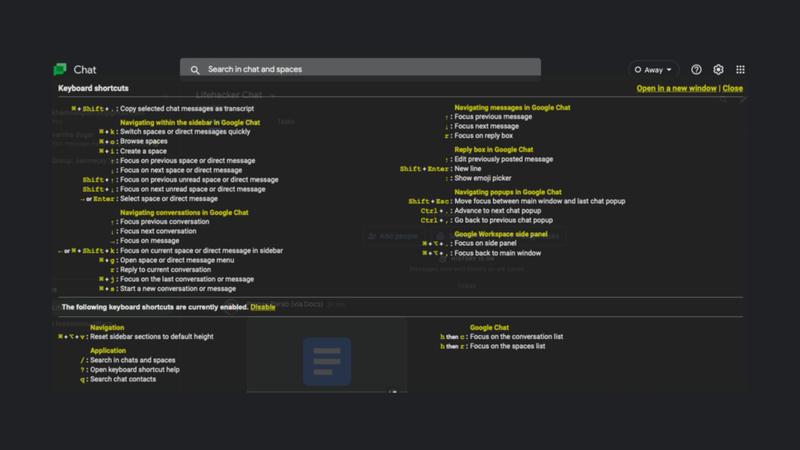Click 'Switch spaces or direct messages quickly' text
The width and height of the screenshot is (800, 450).
tap(185, 132)
